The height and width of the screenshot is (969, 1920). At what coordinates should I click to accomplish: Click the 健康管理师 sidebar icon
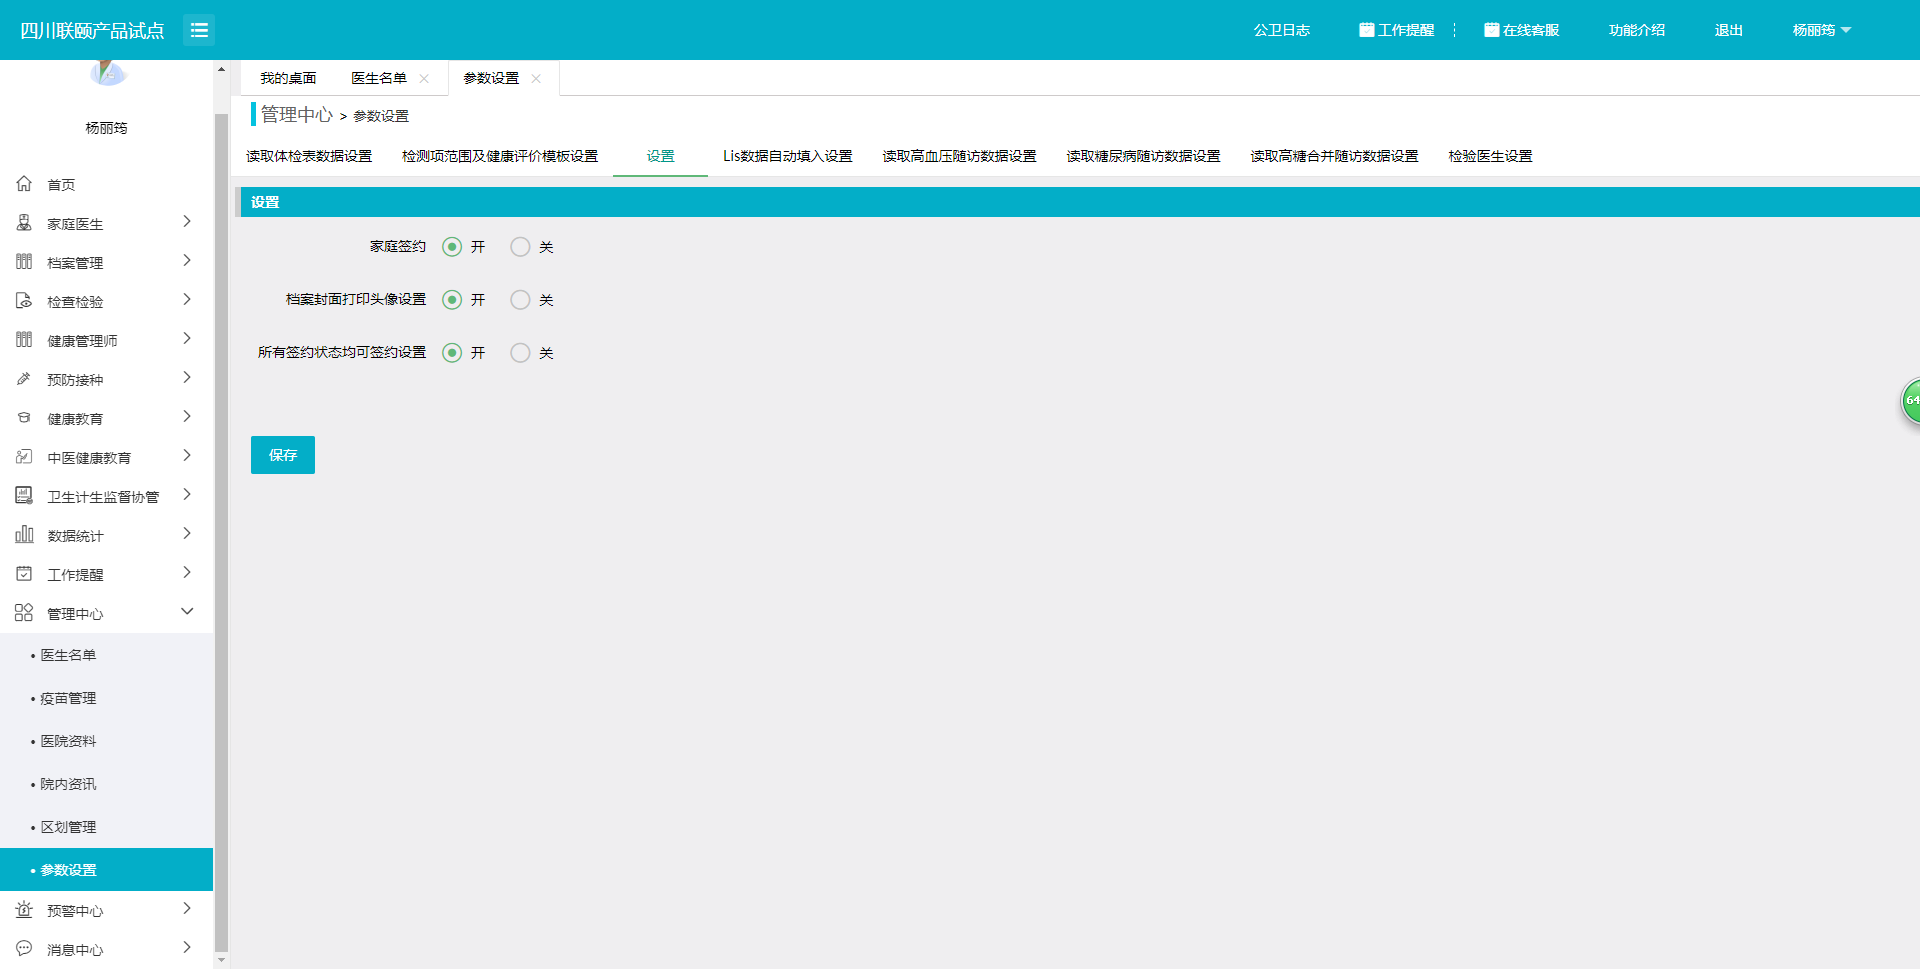point(24,340)
